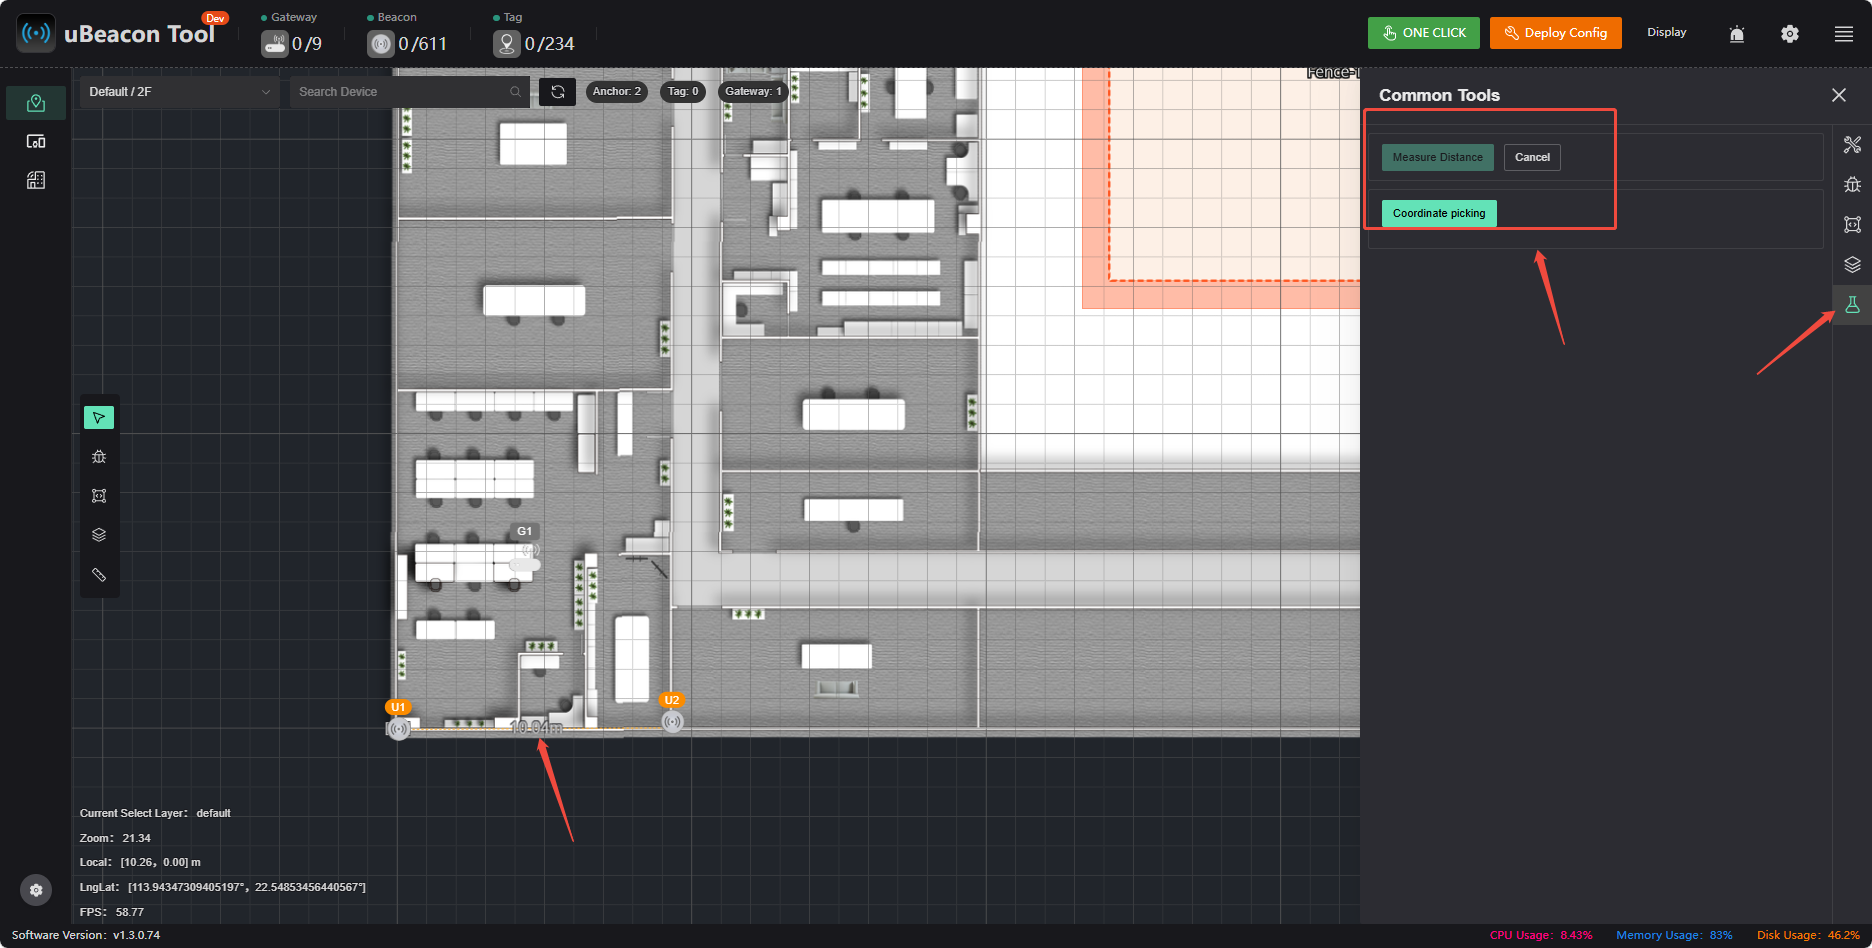The width and height of the screenshot is (1872, 948).
Task: Click the Gateway count 0/9
Action: (x=307, y=44)
